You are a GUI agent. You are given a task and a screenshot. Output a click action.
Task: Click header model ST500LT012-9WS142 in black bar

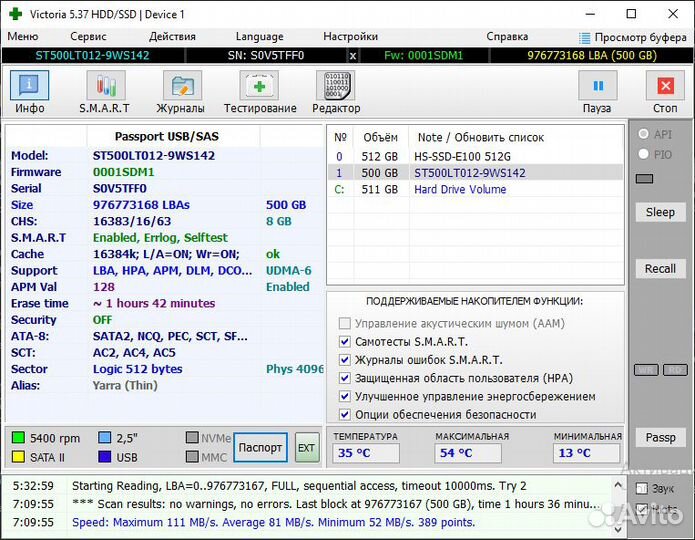(92, 56)
